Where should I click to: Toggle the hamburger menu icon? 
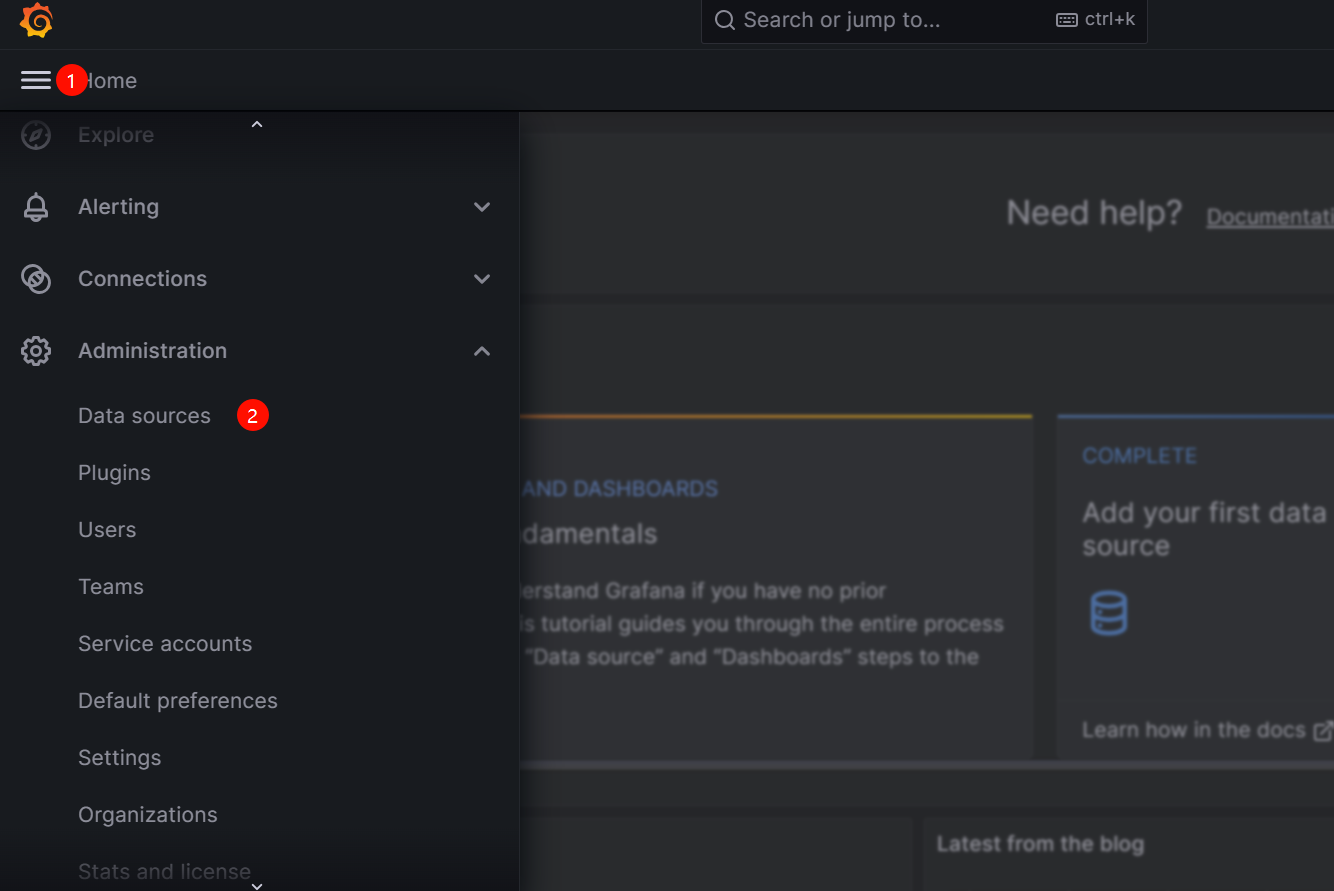click(36, 80)
